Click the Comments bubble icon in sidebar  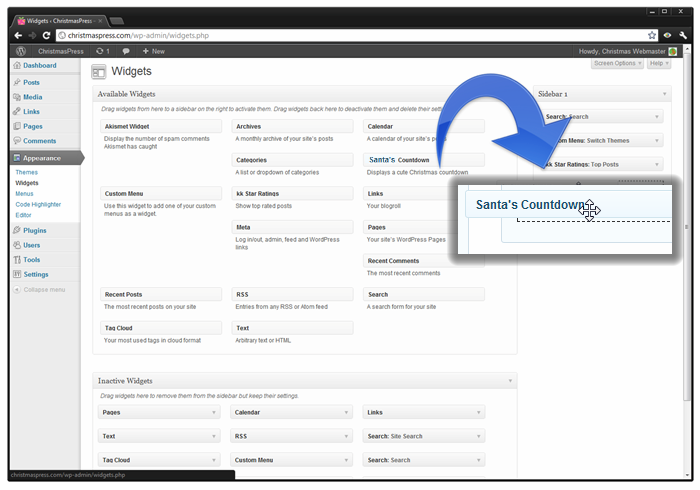pyautogui.click(x=17, y=141)
